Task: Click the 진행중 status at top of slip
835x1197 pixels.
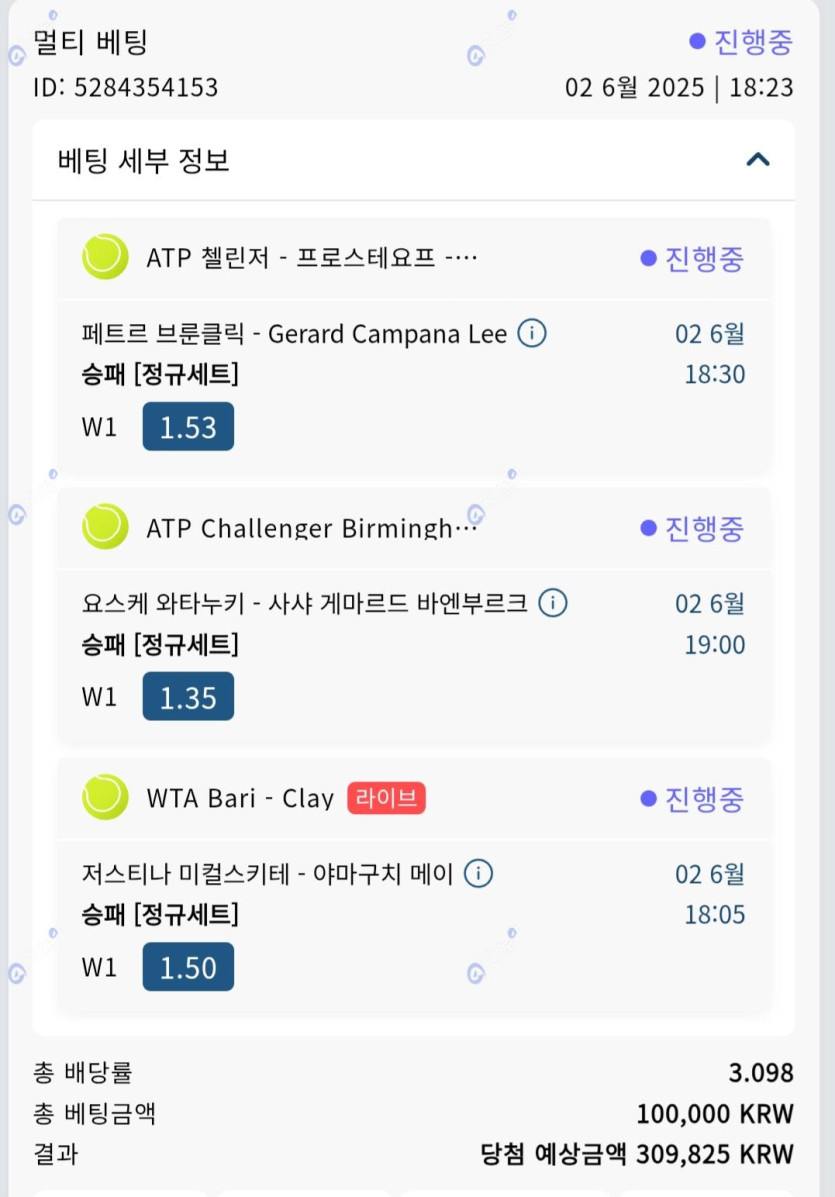Action: (x=740, y=41)
